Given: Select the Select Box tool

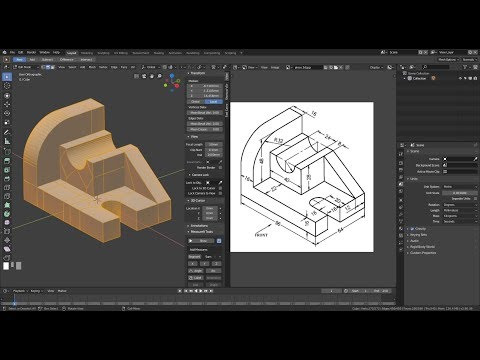Looking at the screenshot, I should (x=7, y=77).
